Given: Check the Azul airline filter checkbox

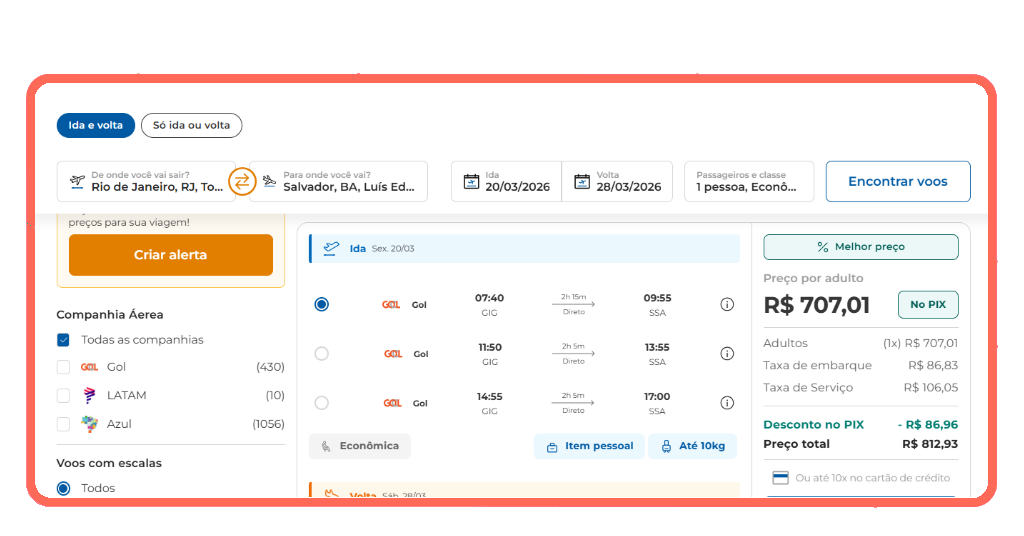Looking at the screenshot, I should point(63,424).
